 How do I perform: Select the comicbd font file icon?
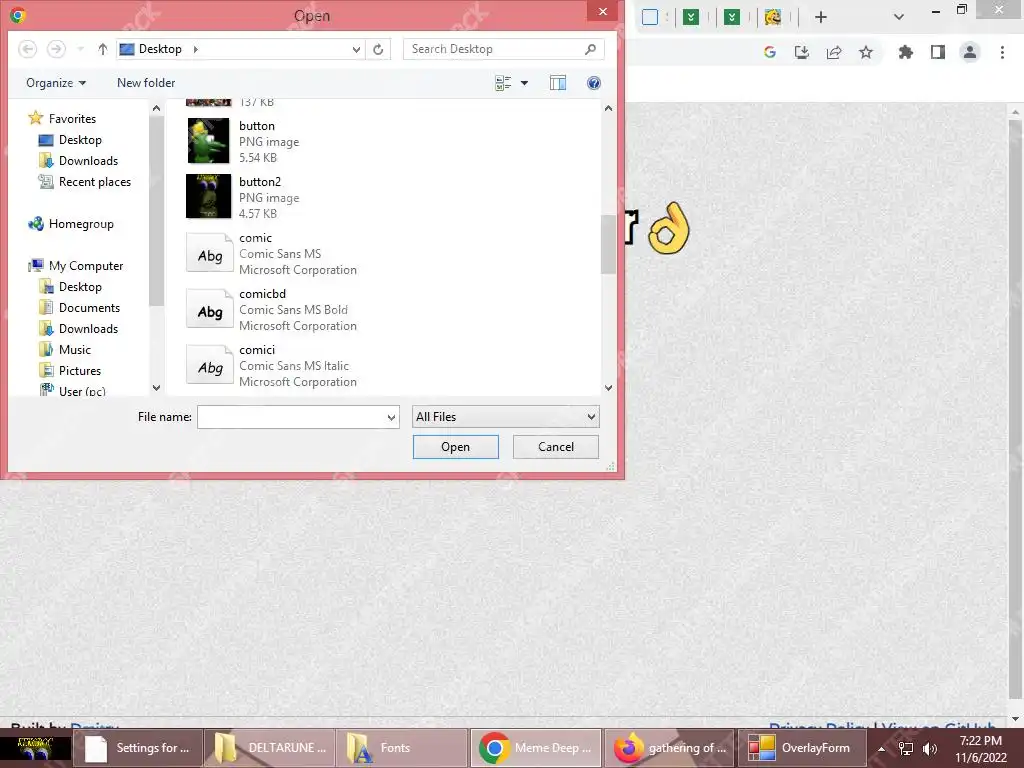point(209,309)
